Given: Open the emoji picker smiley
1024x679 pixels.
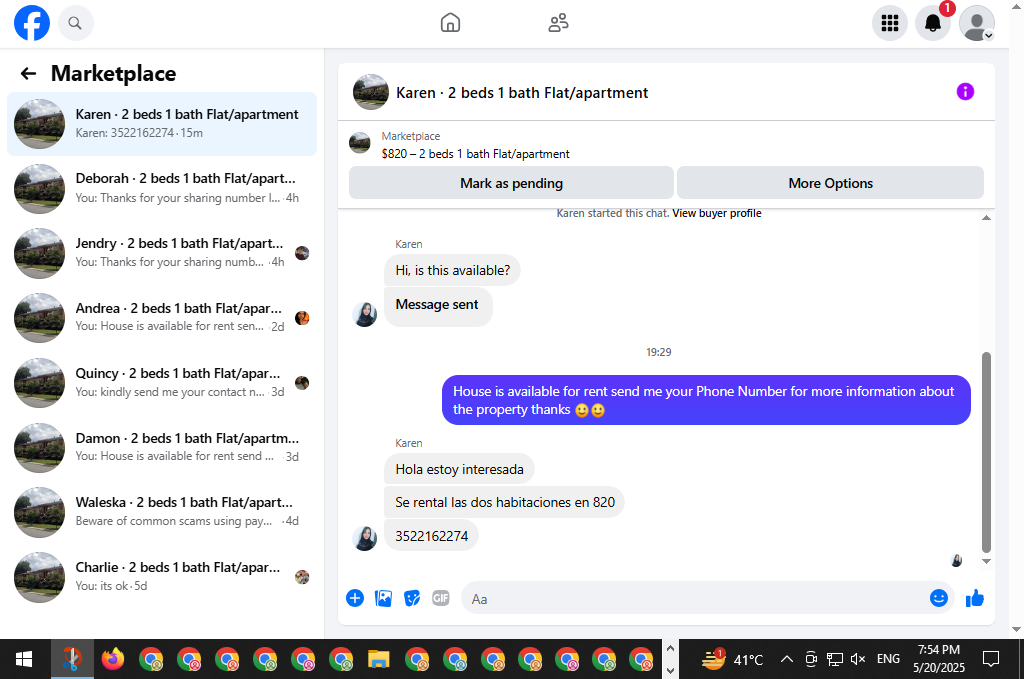Looking at the screenshot, I should coord(938,598).
